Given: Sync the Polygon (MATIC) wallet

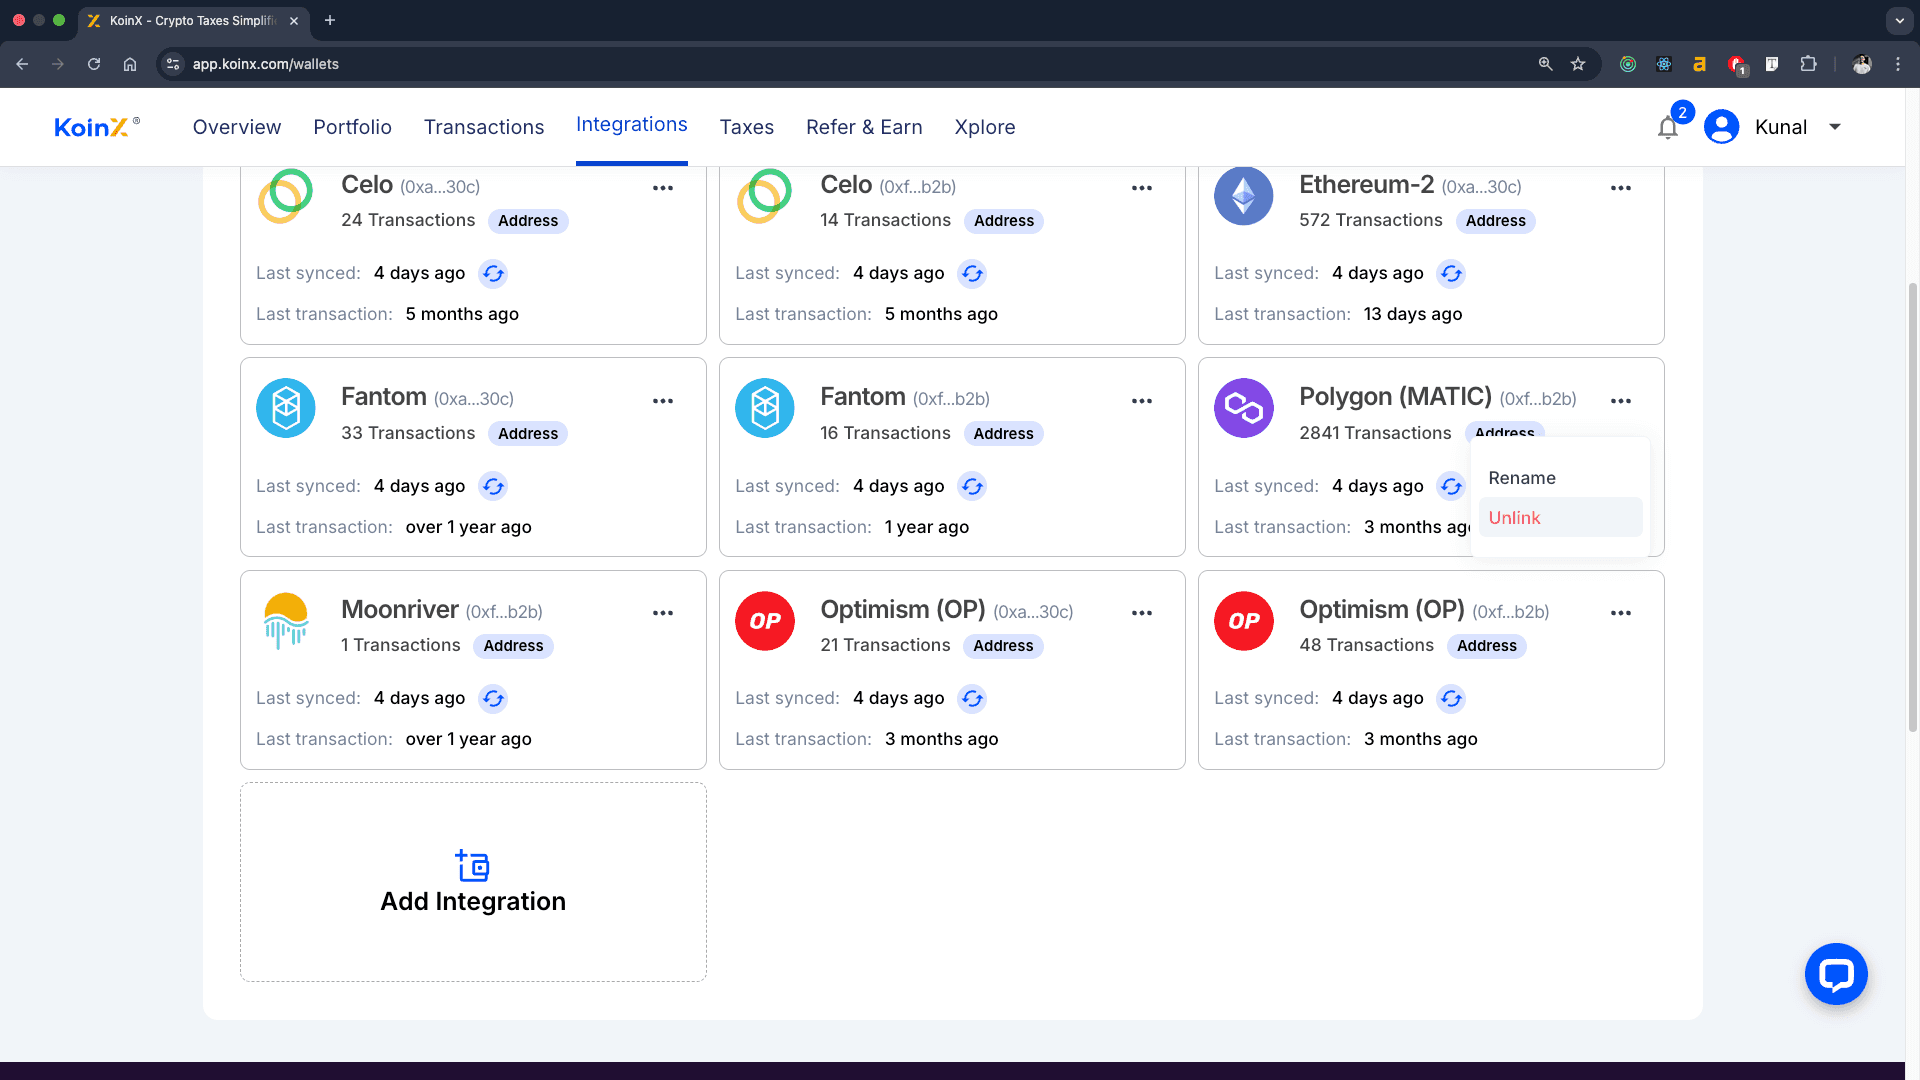Looking at the screenshot, I should (x=1451, y=486).
